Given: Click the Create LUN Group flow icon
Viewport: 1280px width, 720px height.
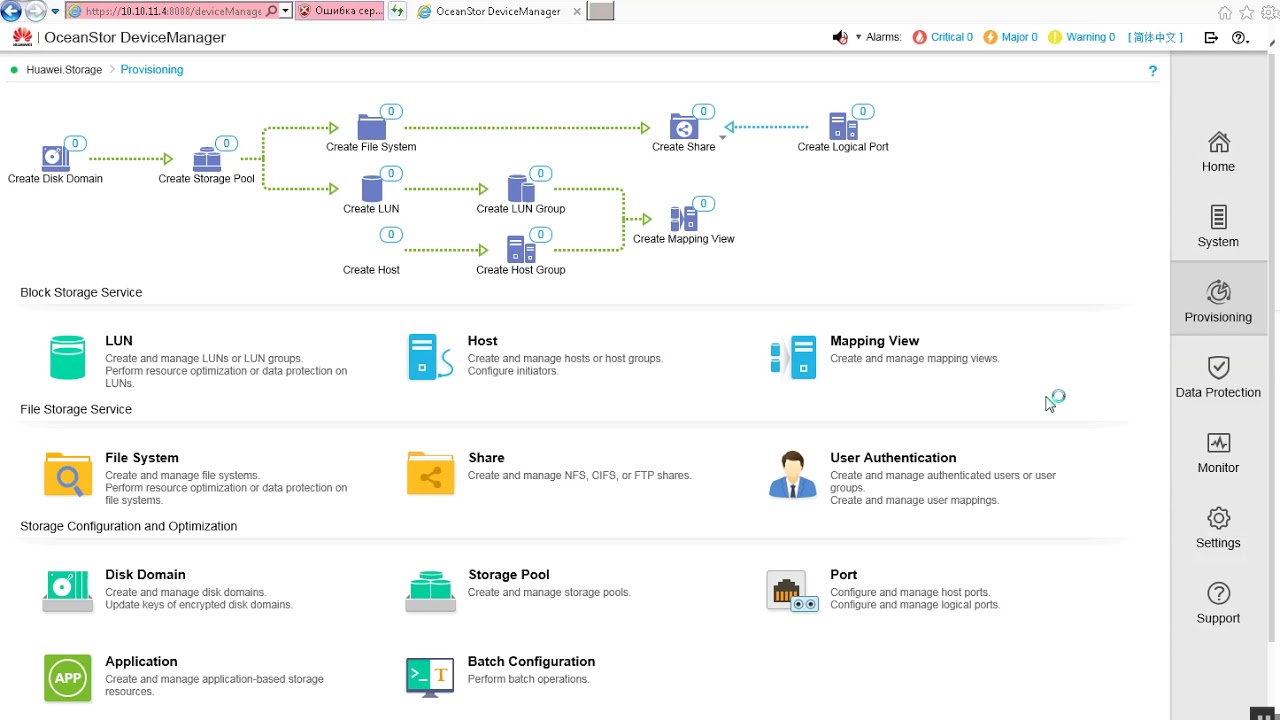Looking at the screenshot, I should [x=521, y=189].
